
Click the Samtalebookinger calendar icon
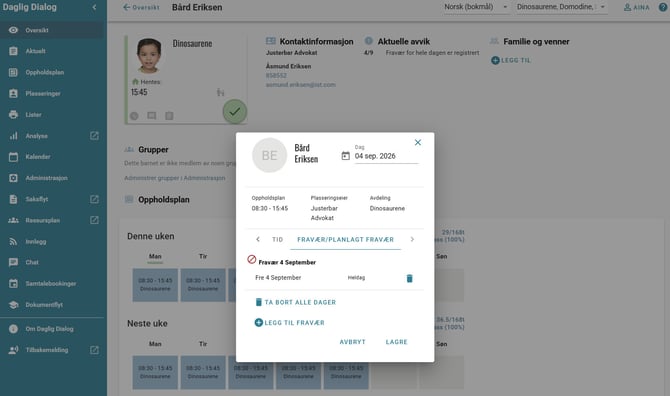[x=13, y=284]
